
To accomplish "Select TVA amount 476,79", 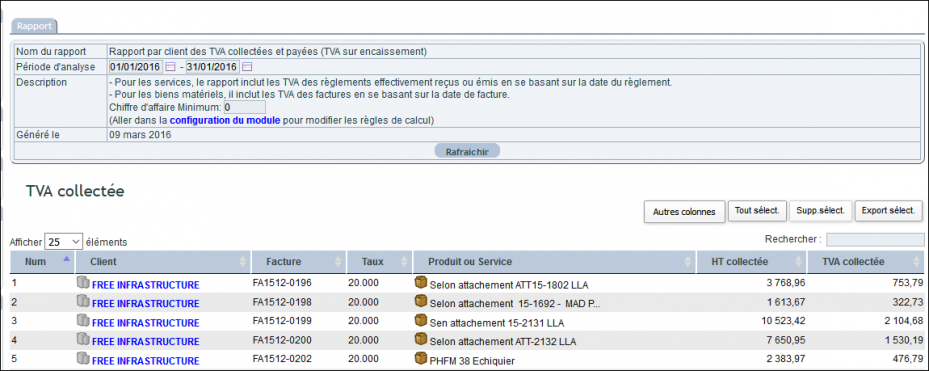I will click(907, 360).
